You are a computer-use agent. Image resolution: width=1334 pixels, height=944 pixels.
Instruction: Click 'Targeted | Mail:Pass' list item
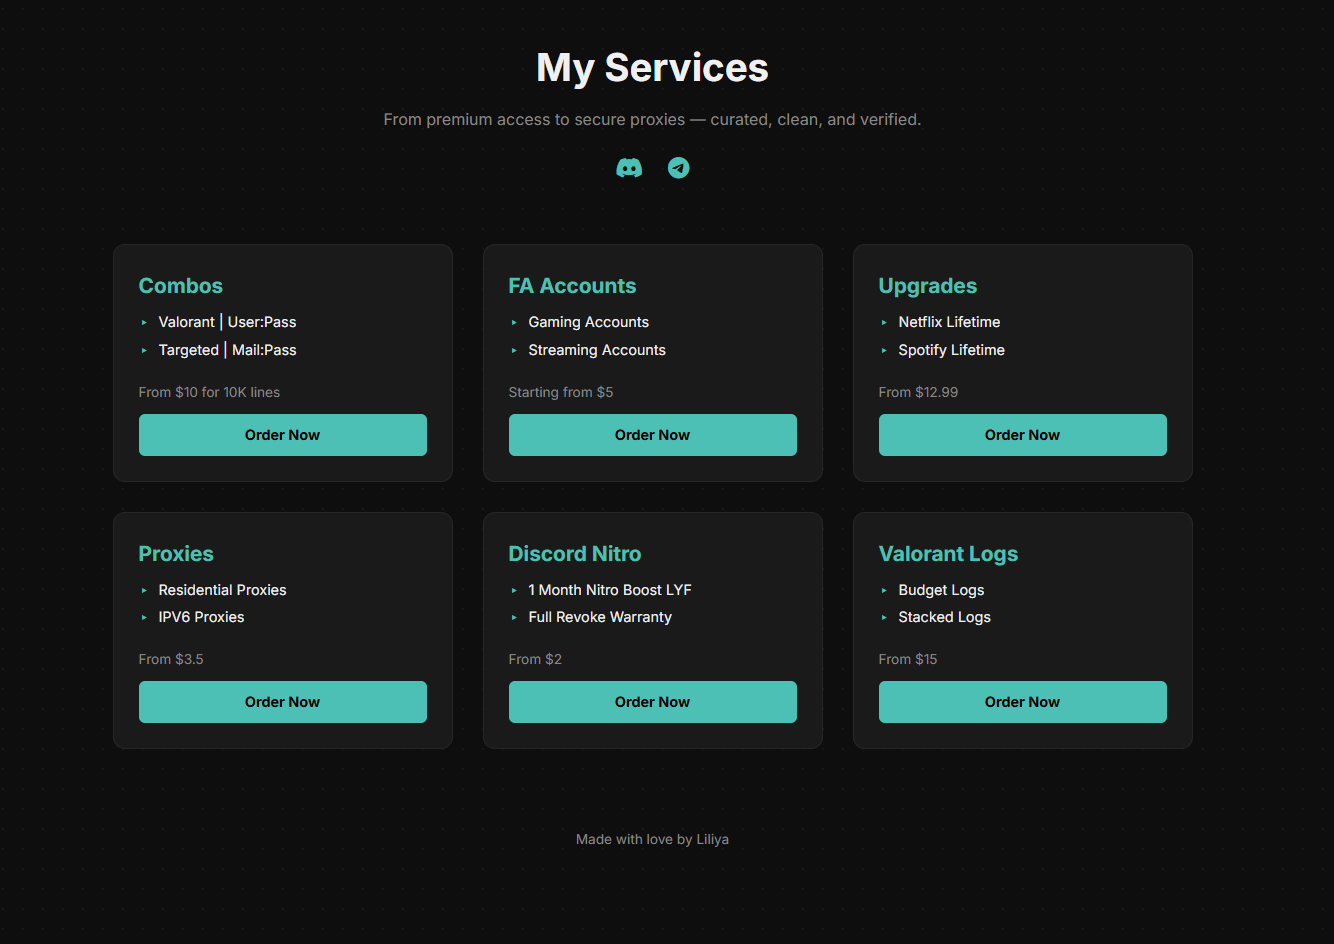point(227,350)
